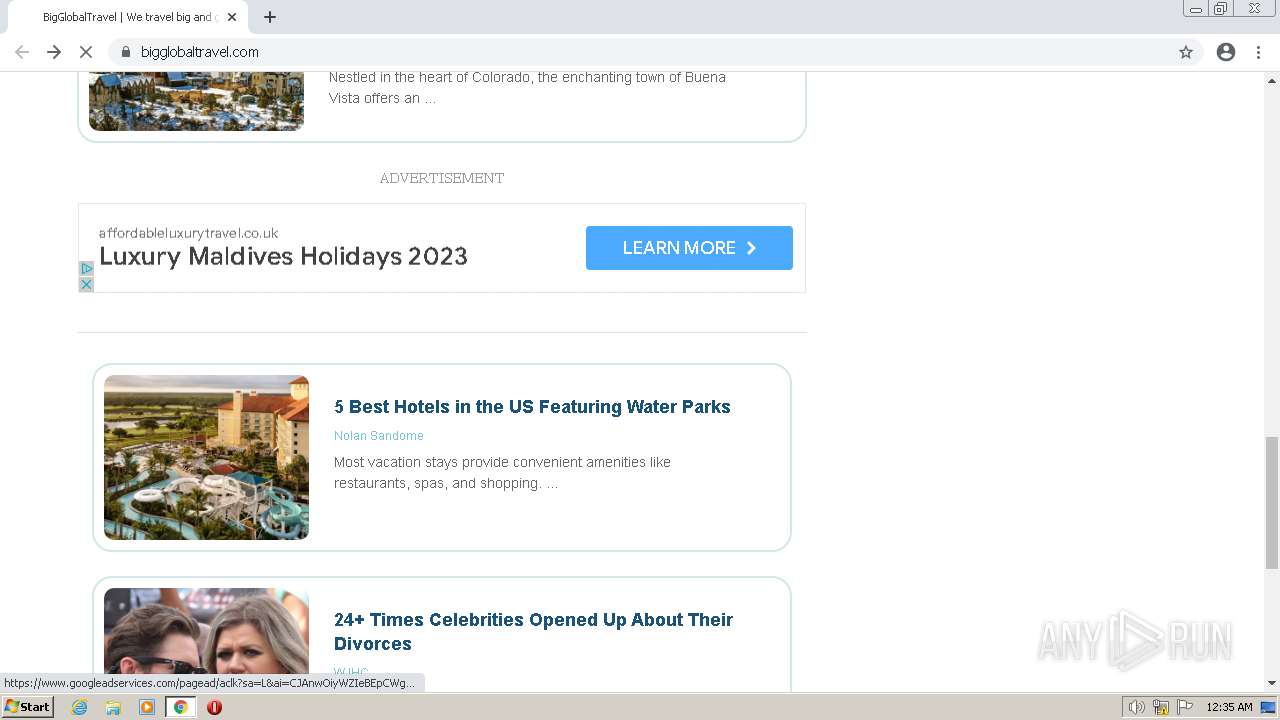This screenshot has width=1280, height=720.
Task: Click the water parks article excerpt text
Action: [502, 473]
